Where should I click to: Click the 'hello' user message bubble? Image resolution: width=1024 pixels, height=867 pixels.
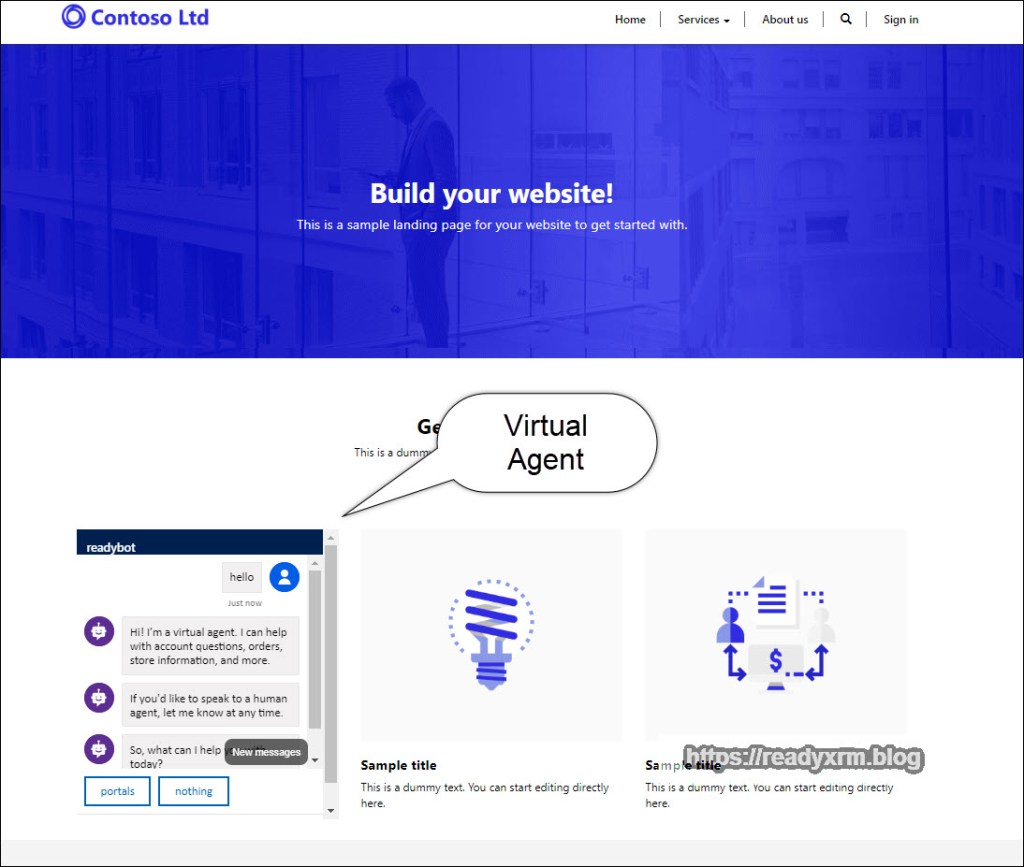pyautogui.click(x=242, y=577)
